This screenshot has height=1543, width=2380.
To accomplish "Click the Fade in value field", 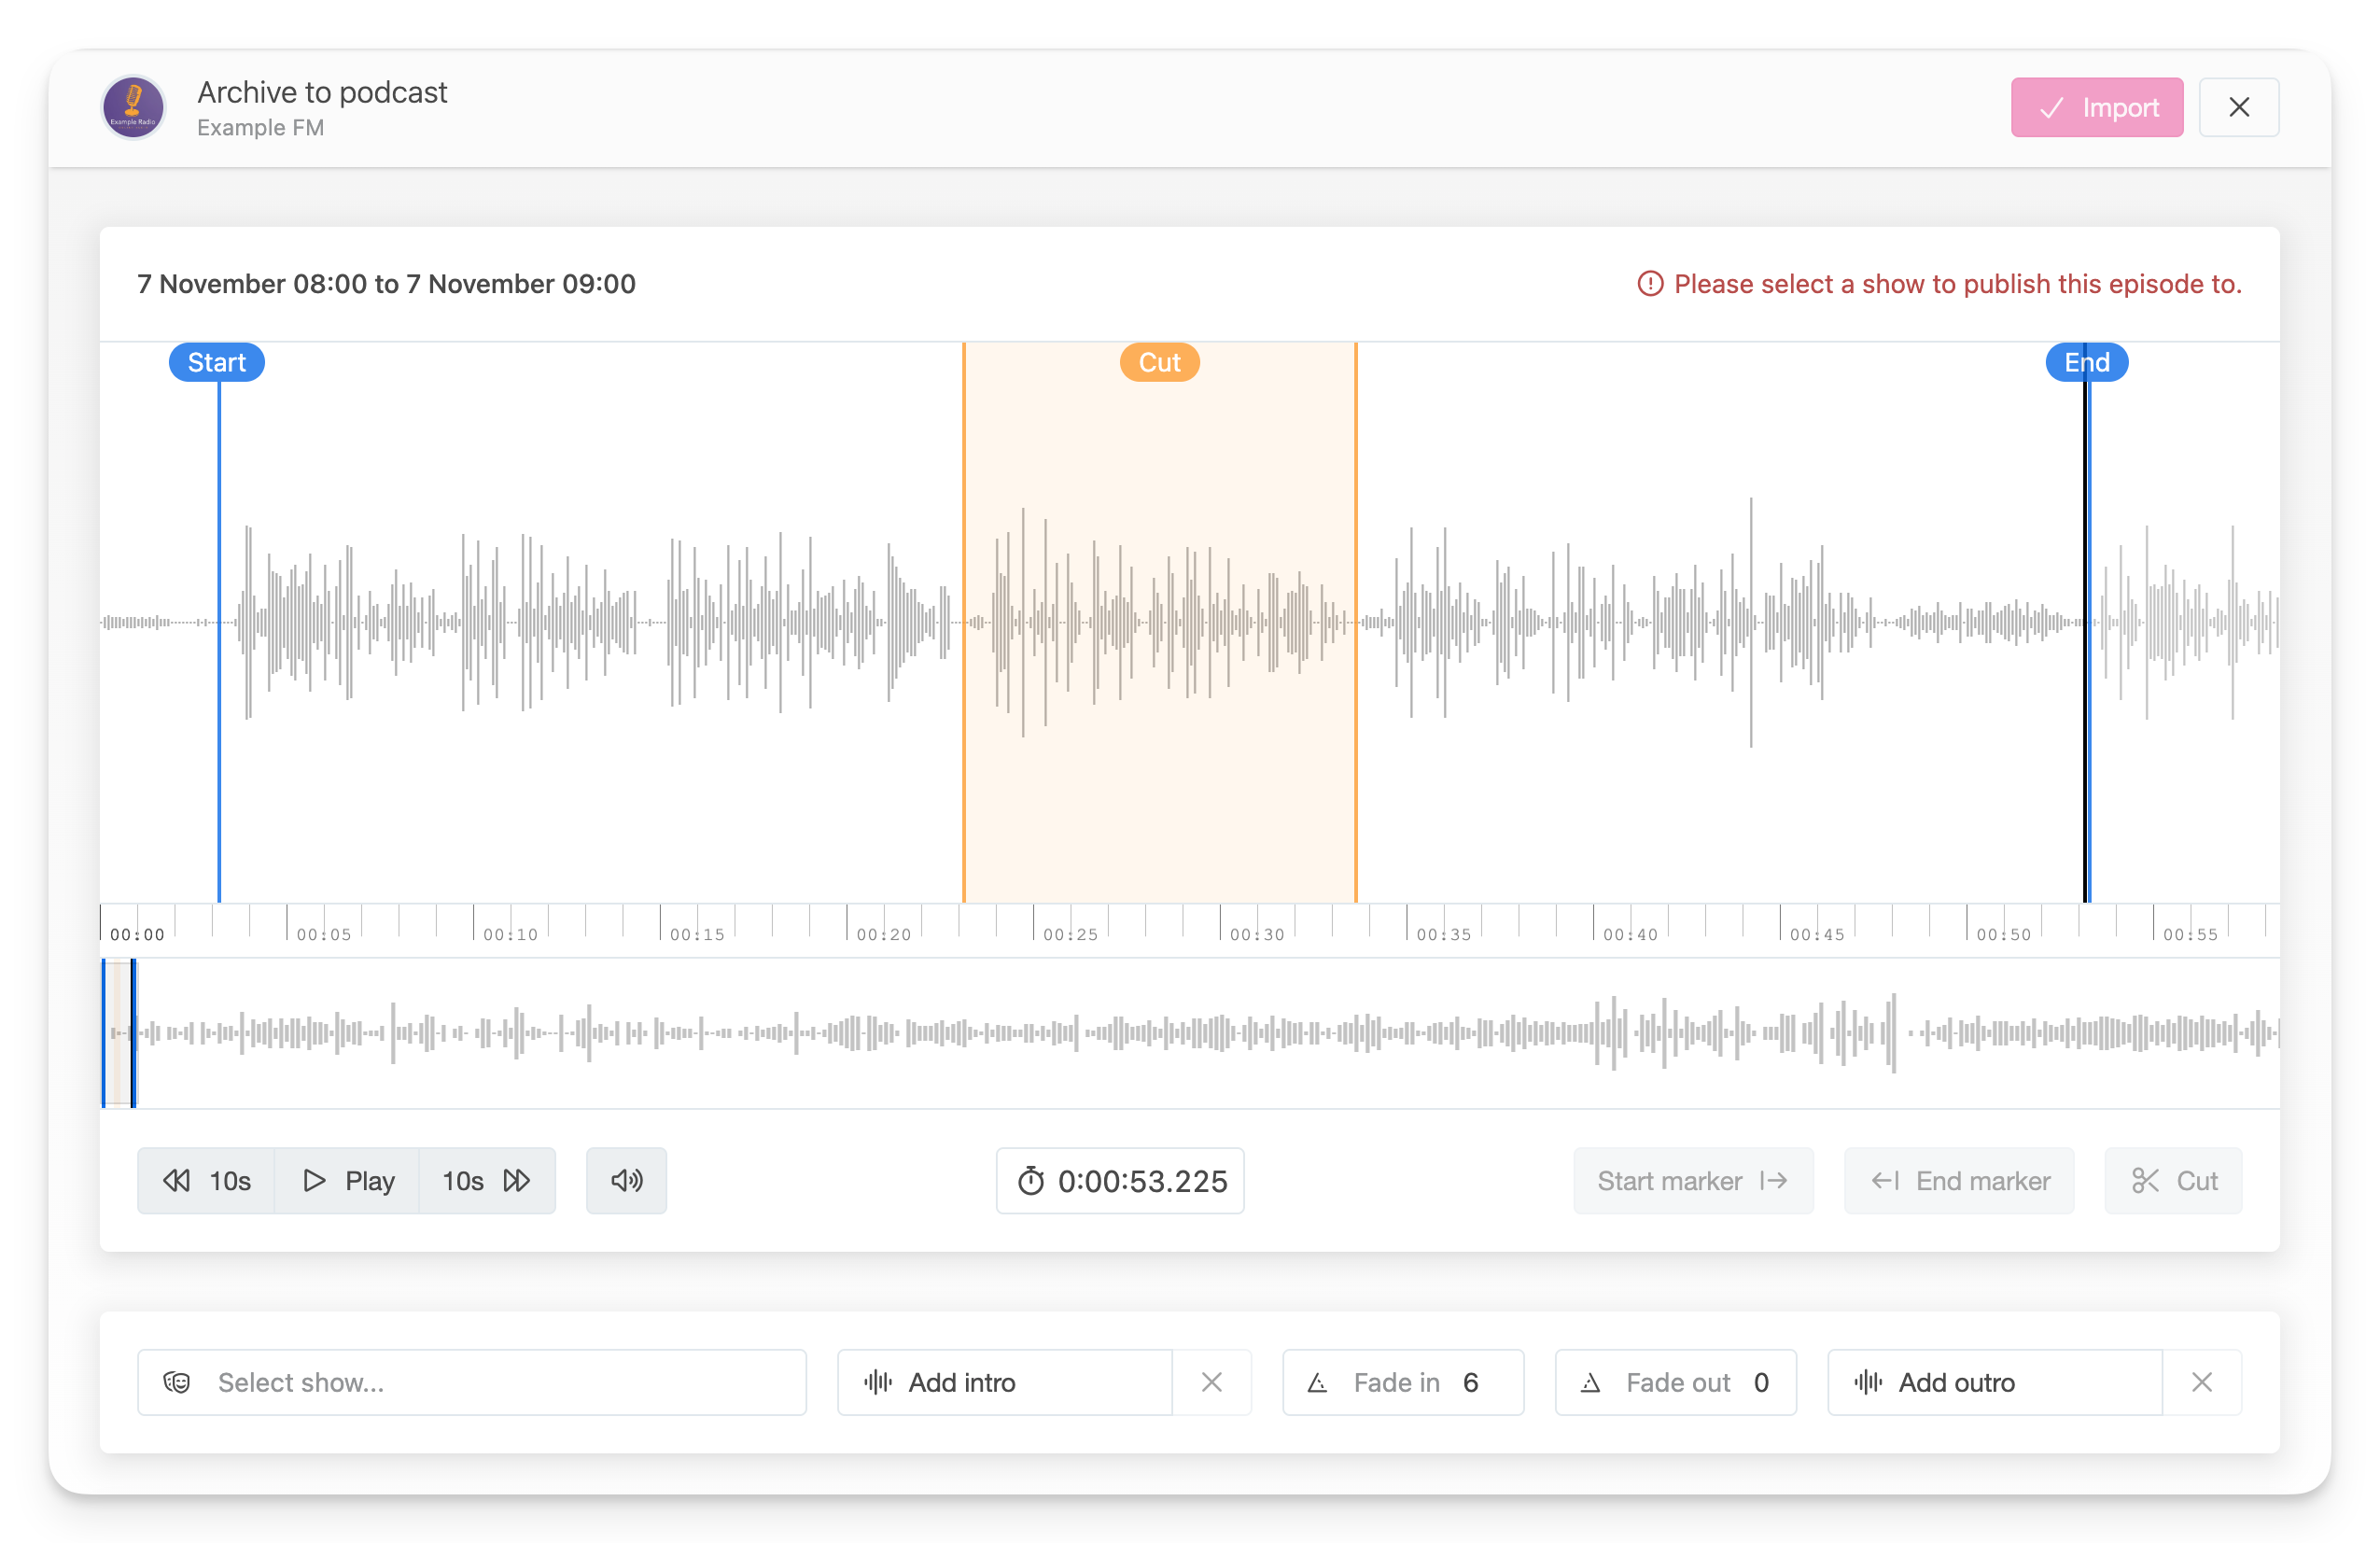I will click(1470, 1382).
